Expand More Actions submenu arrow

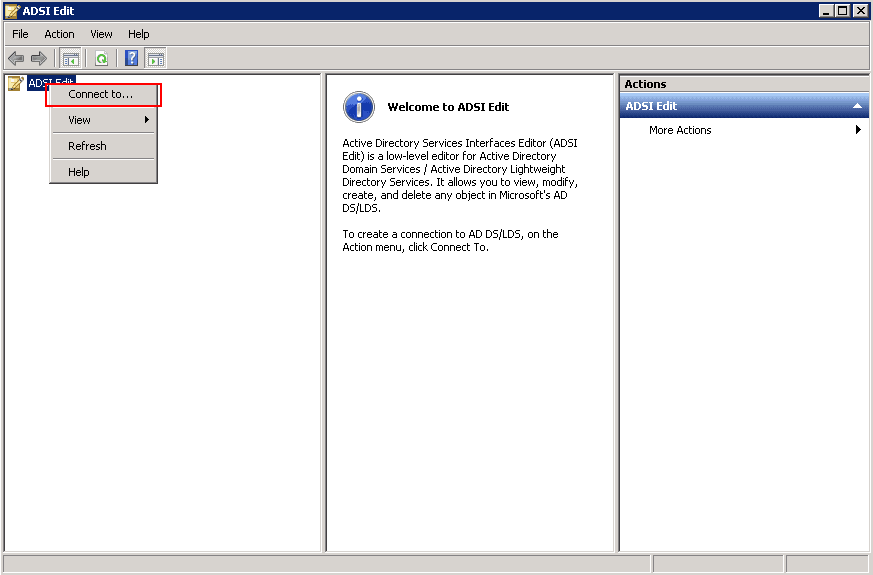(x=858, y=130)
